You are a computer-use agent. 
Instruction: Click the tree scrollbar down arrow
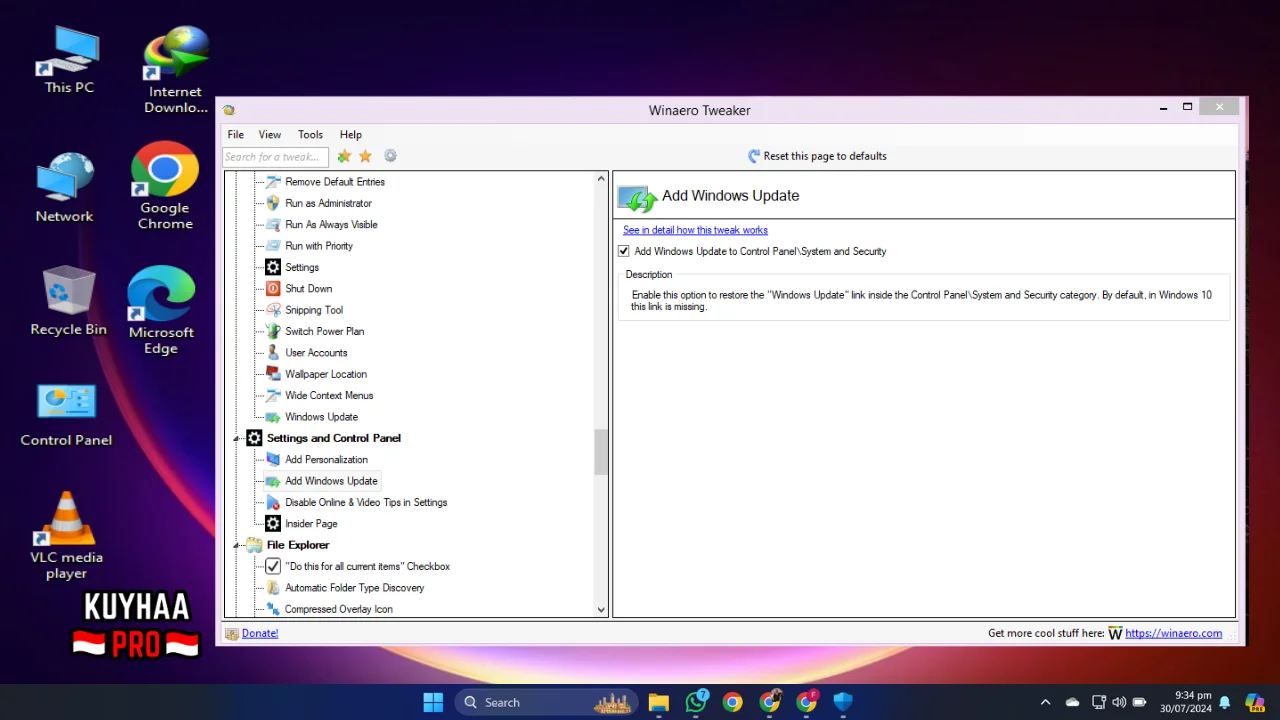click(x=601, y=609)
